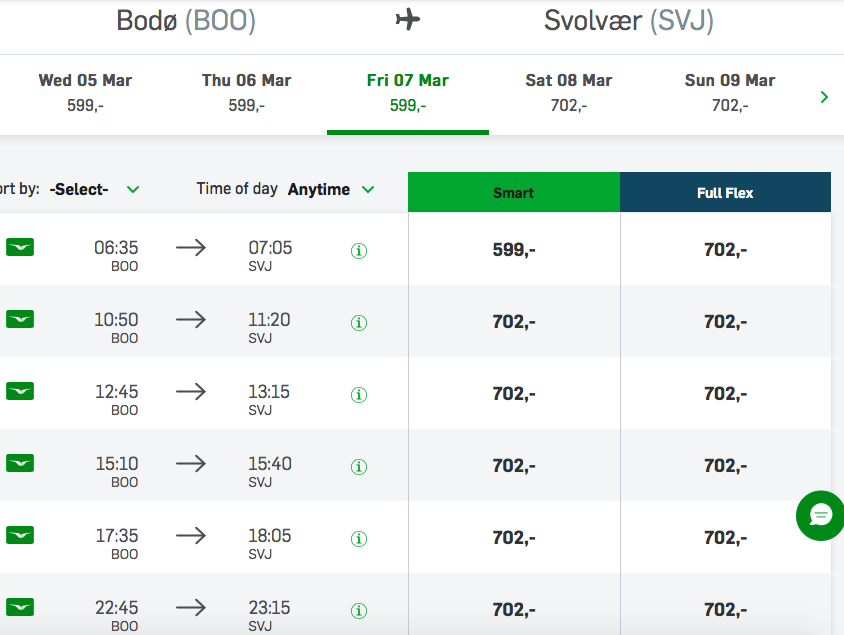Click info icon for 17:35 flight

359,539
